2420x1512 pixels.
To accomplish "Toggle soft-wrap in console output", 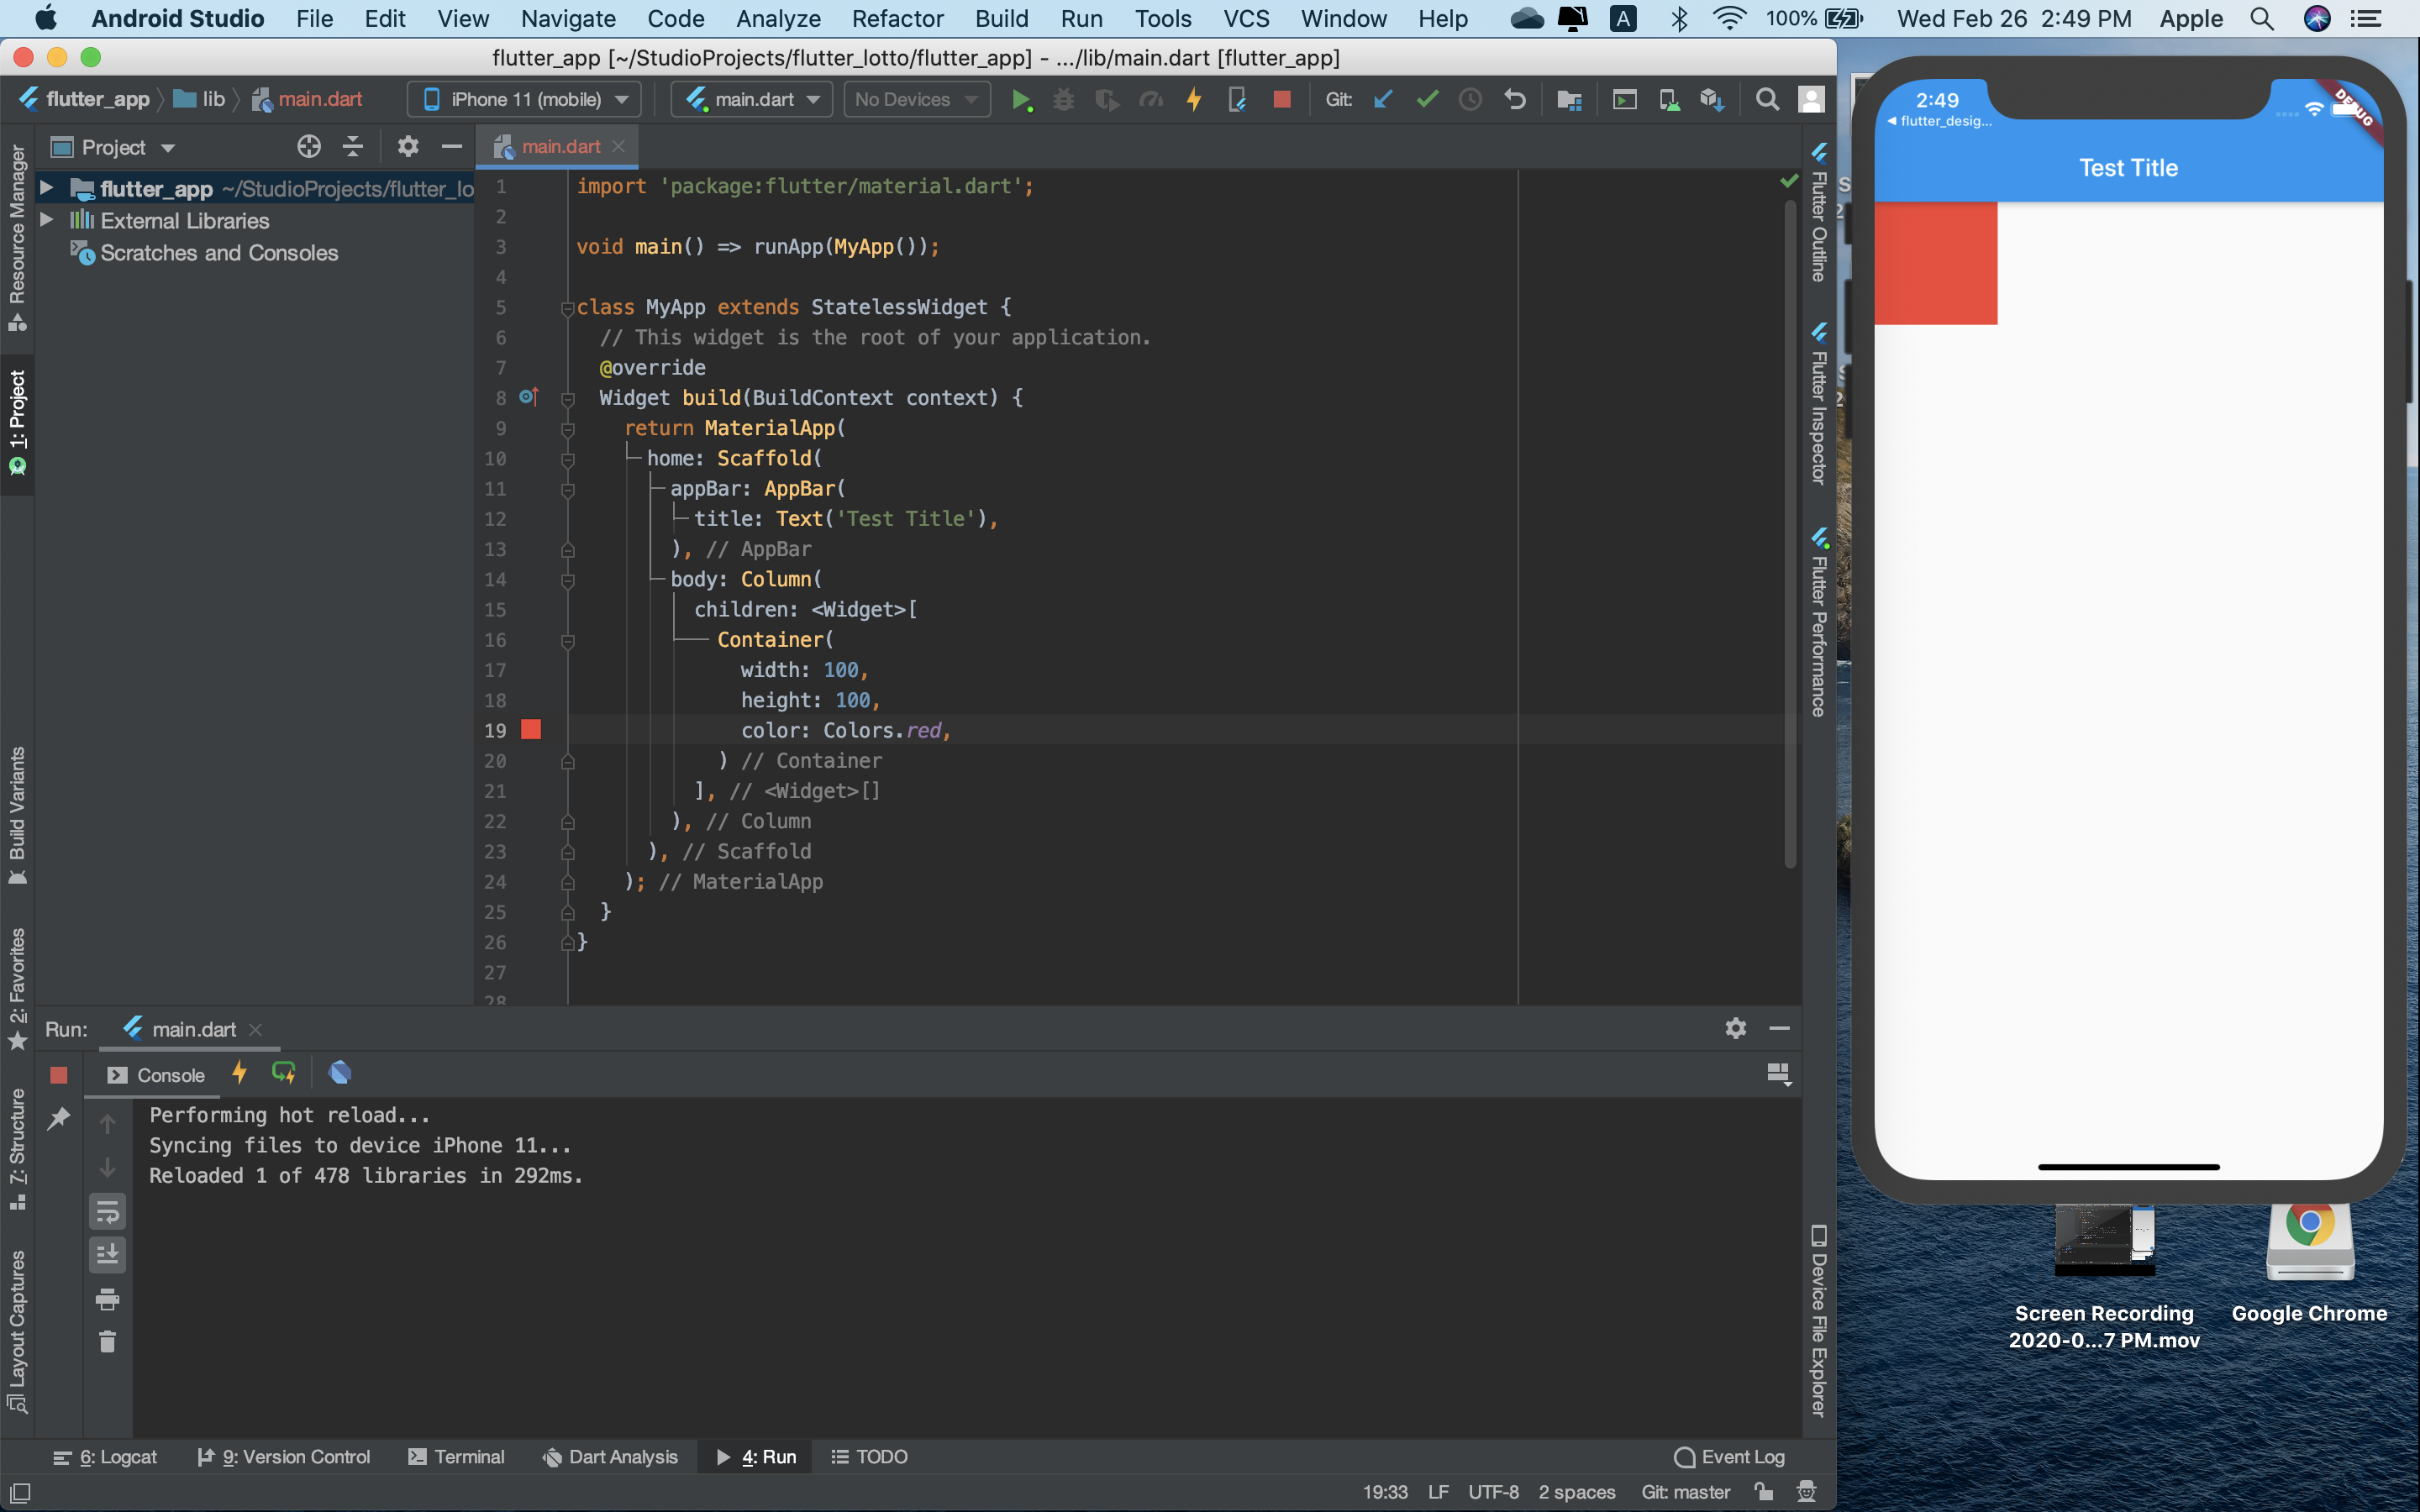I will coord(107,1211).
